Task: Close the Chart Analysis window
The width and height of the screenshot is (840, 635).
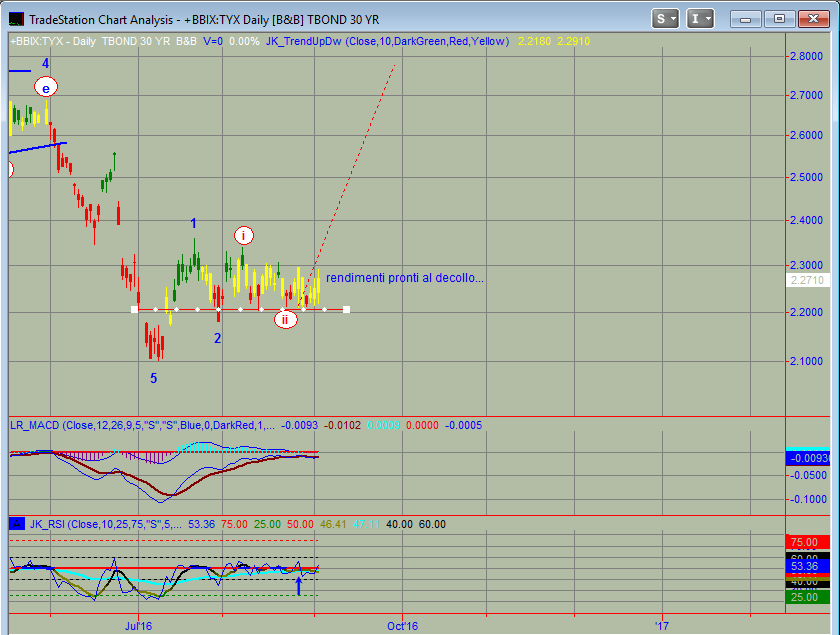Action: [813, 19]
